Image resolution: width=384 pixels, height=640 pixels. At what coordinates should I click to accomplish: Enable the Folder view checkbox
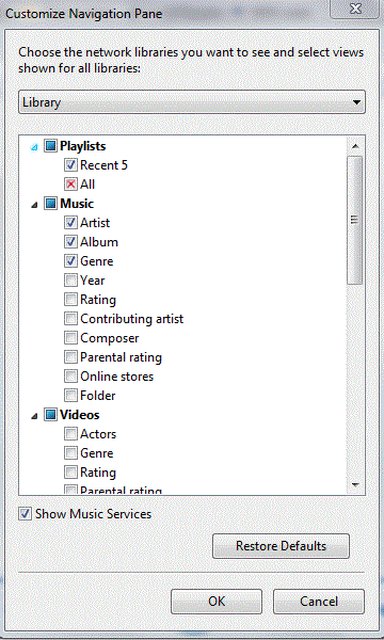point(71,396)
